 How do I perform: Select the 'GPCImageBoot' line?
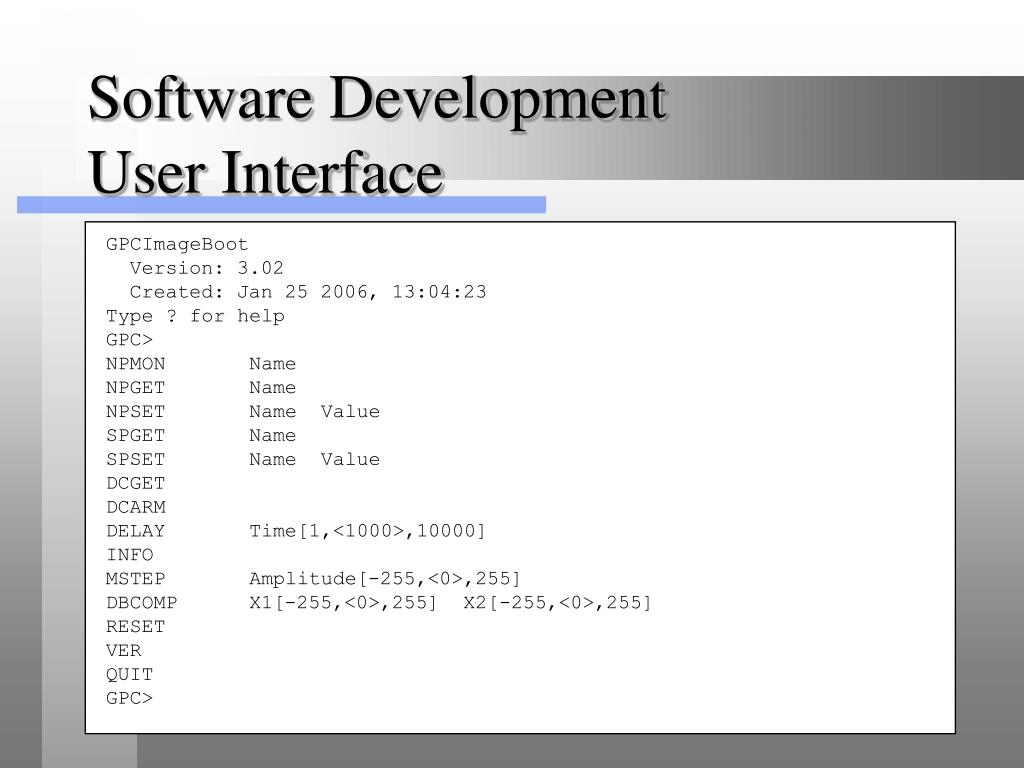tap(177, 245)
